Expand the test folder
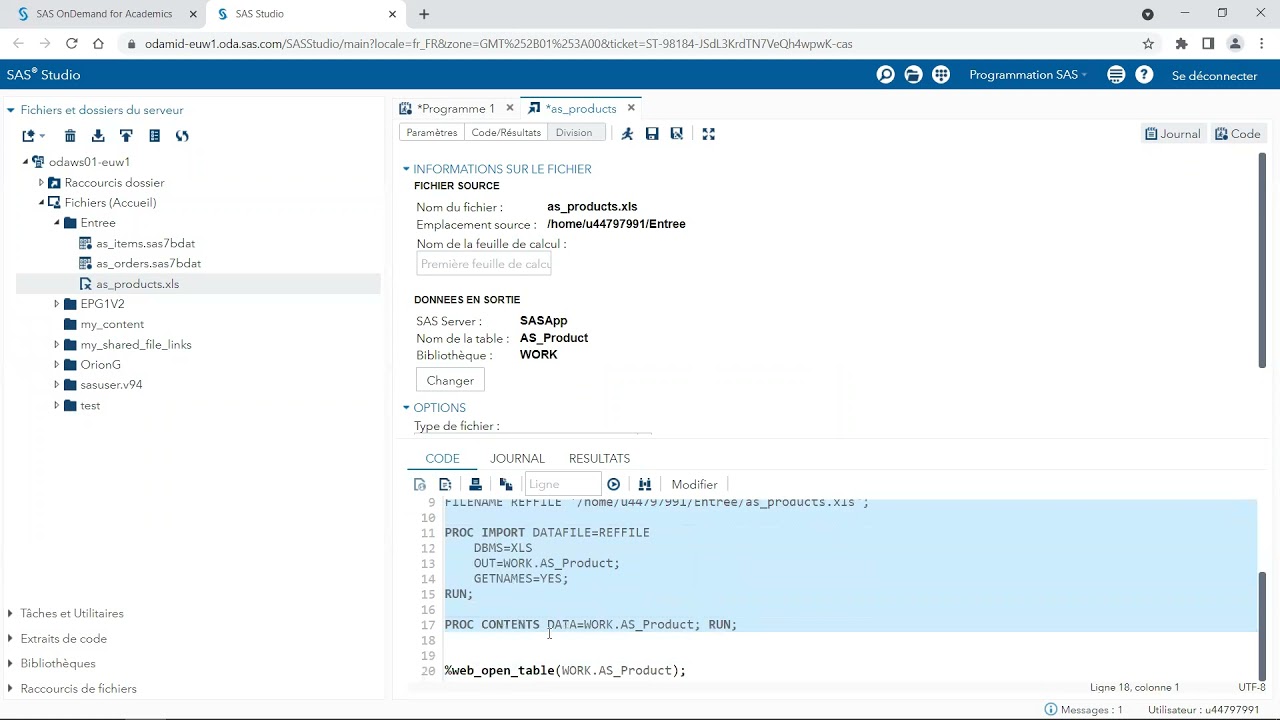The image size is (1280, 720). click(x=57, y=406)
